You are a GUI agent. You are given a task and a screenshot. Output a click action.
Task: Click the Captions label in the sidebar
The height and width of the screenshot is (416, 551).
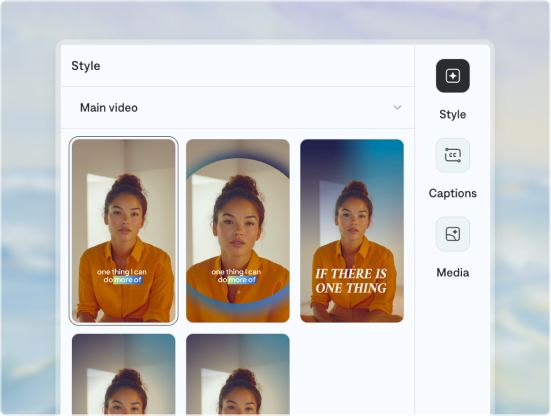[453, 193]
